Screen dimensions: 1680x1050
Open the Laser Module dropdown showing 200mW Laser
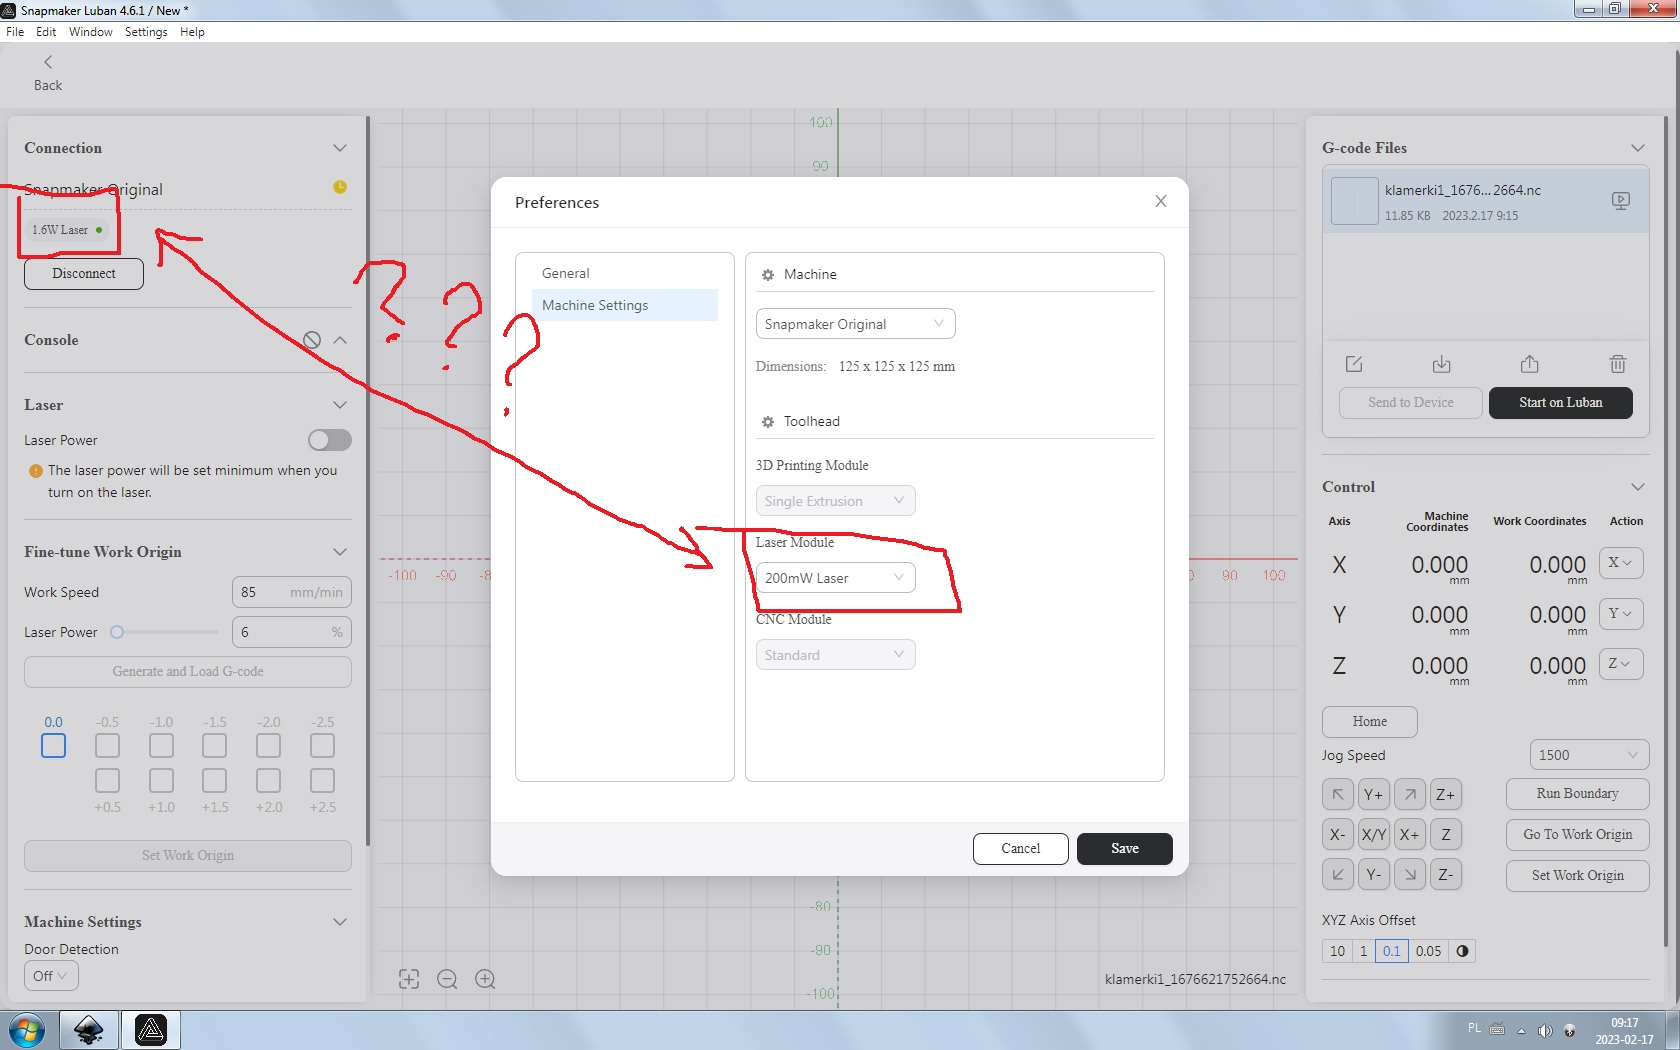[x=835, y=577]
